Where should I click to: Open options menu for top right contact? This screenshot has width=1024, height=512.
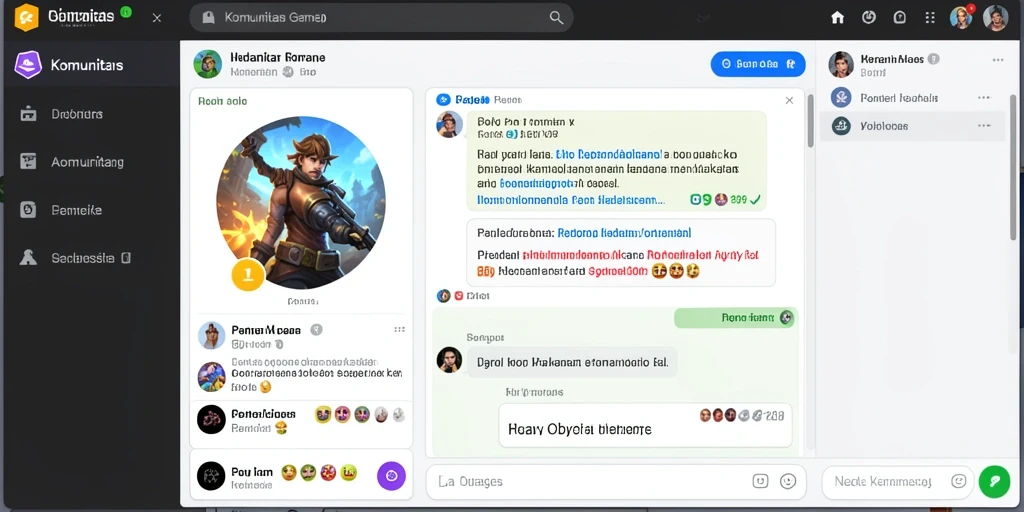(x=998, y=59)
